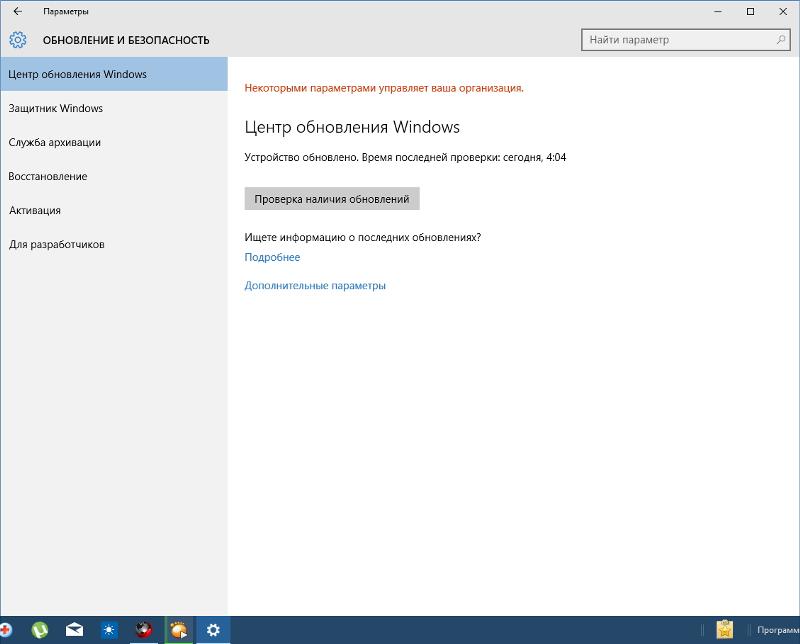This screenshot has height=644, width=800.
Task: Click the red organization notice text
Action: (384, 88)
